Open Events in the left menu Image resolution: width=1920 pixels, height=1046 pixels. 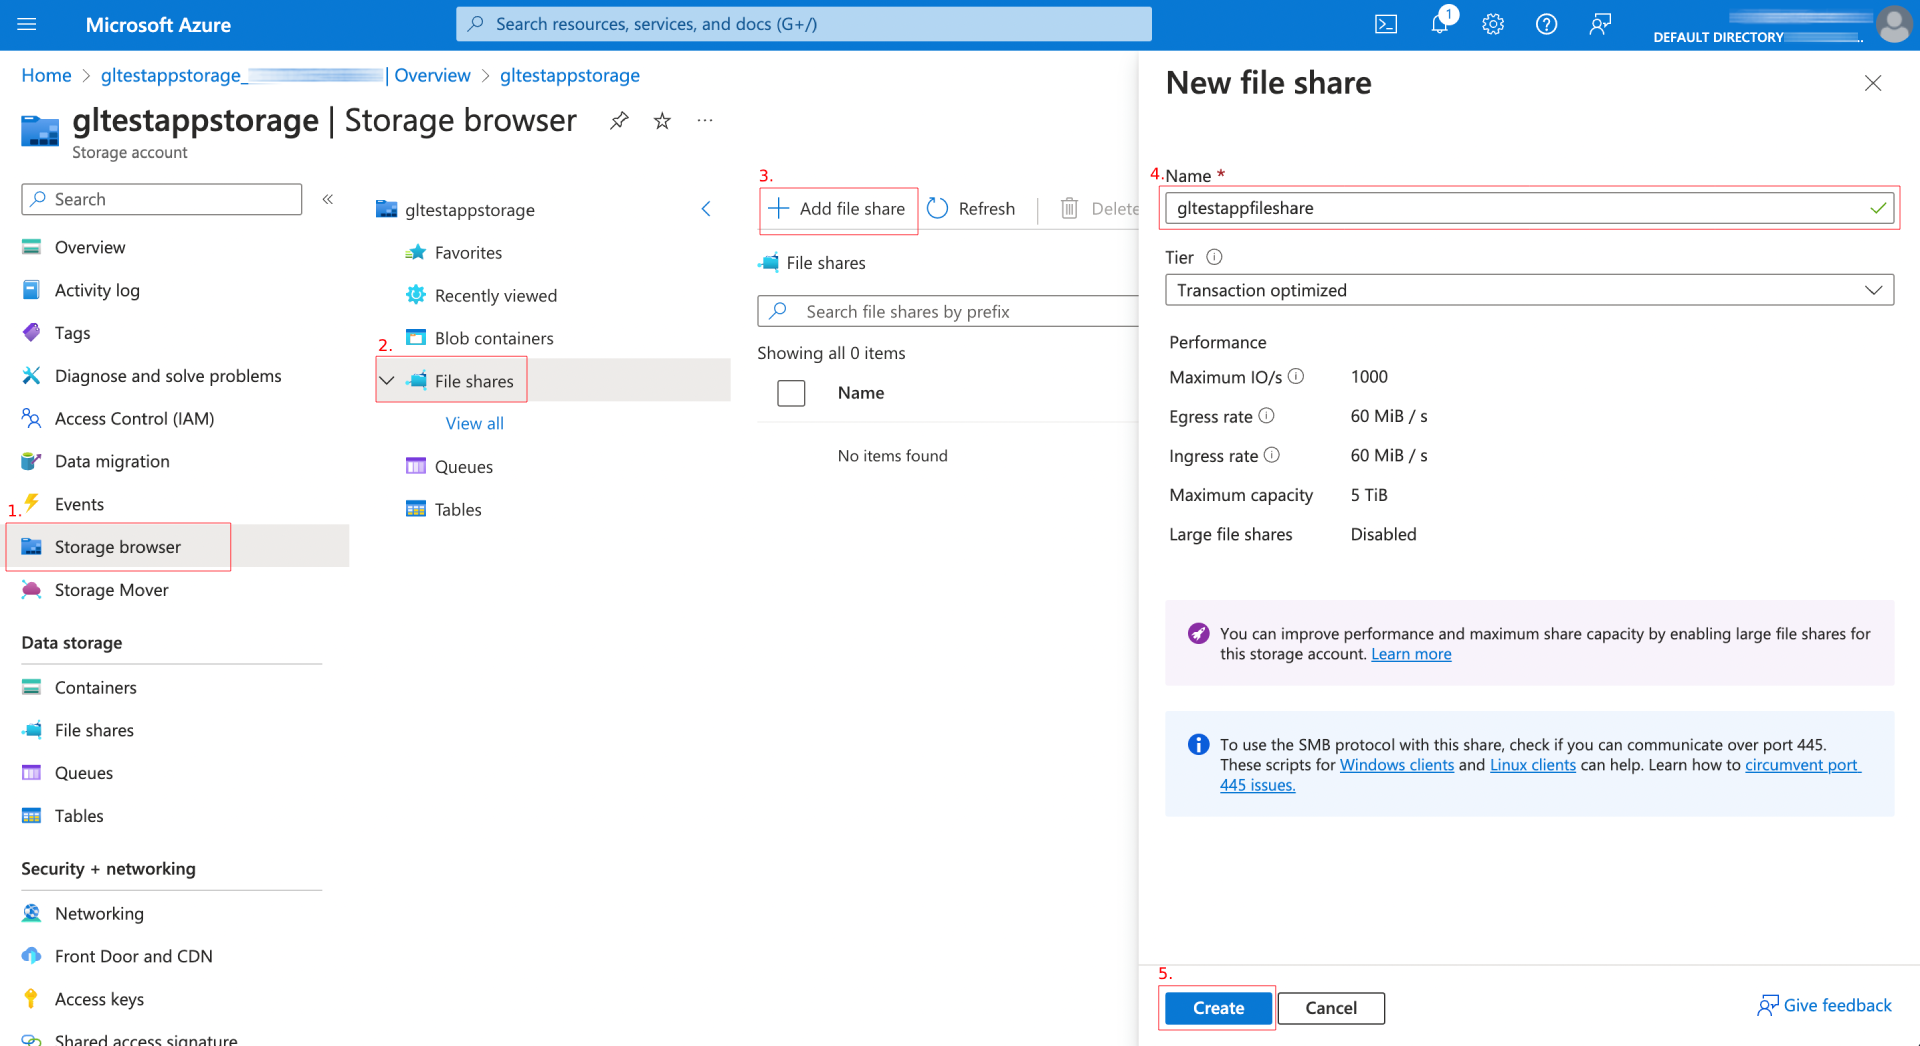pyautogui.click(x=79, y=504)
